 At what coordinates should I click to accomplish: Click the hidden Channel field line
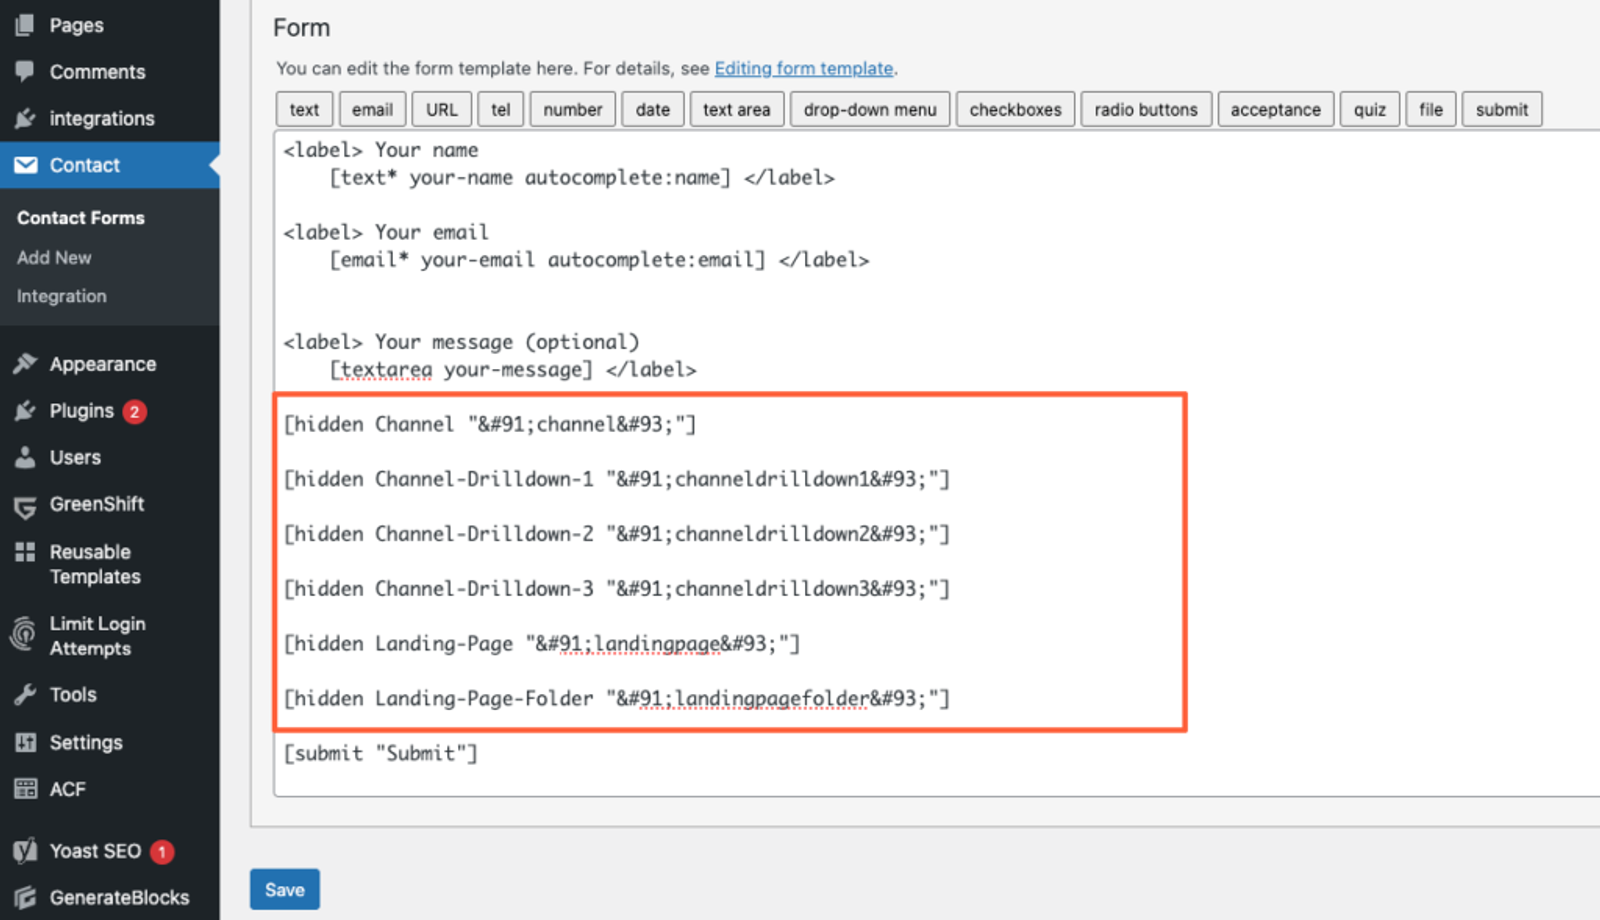pos(490,424)
